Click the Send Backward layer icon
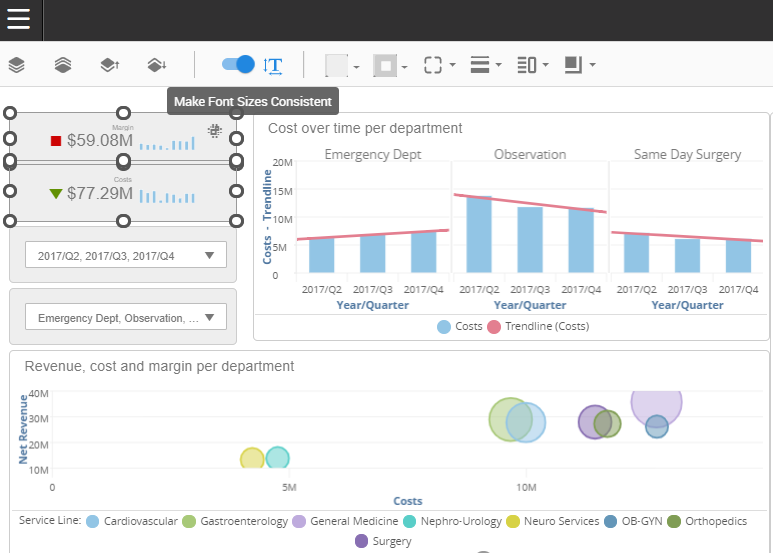This screenshot has height=556, width=773. tap(156, 65)
